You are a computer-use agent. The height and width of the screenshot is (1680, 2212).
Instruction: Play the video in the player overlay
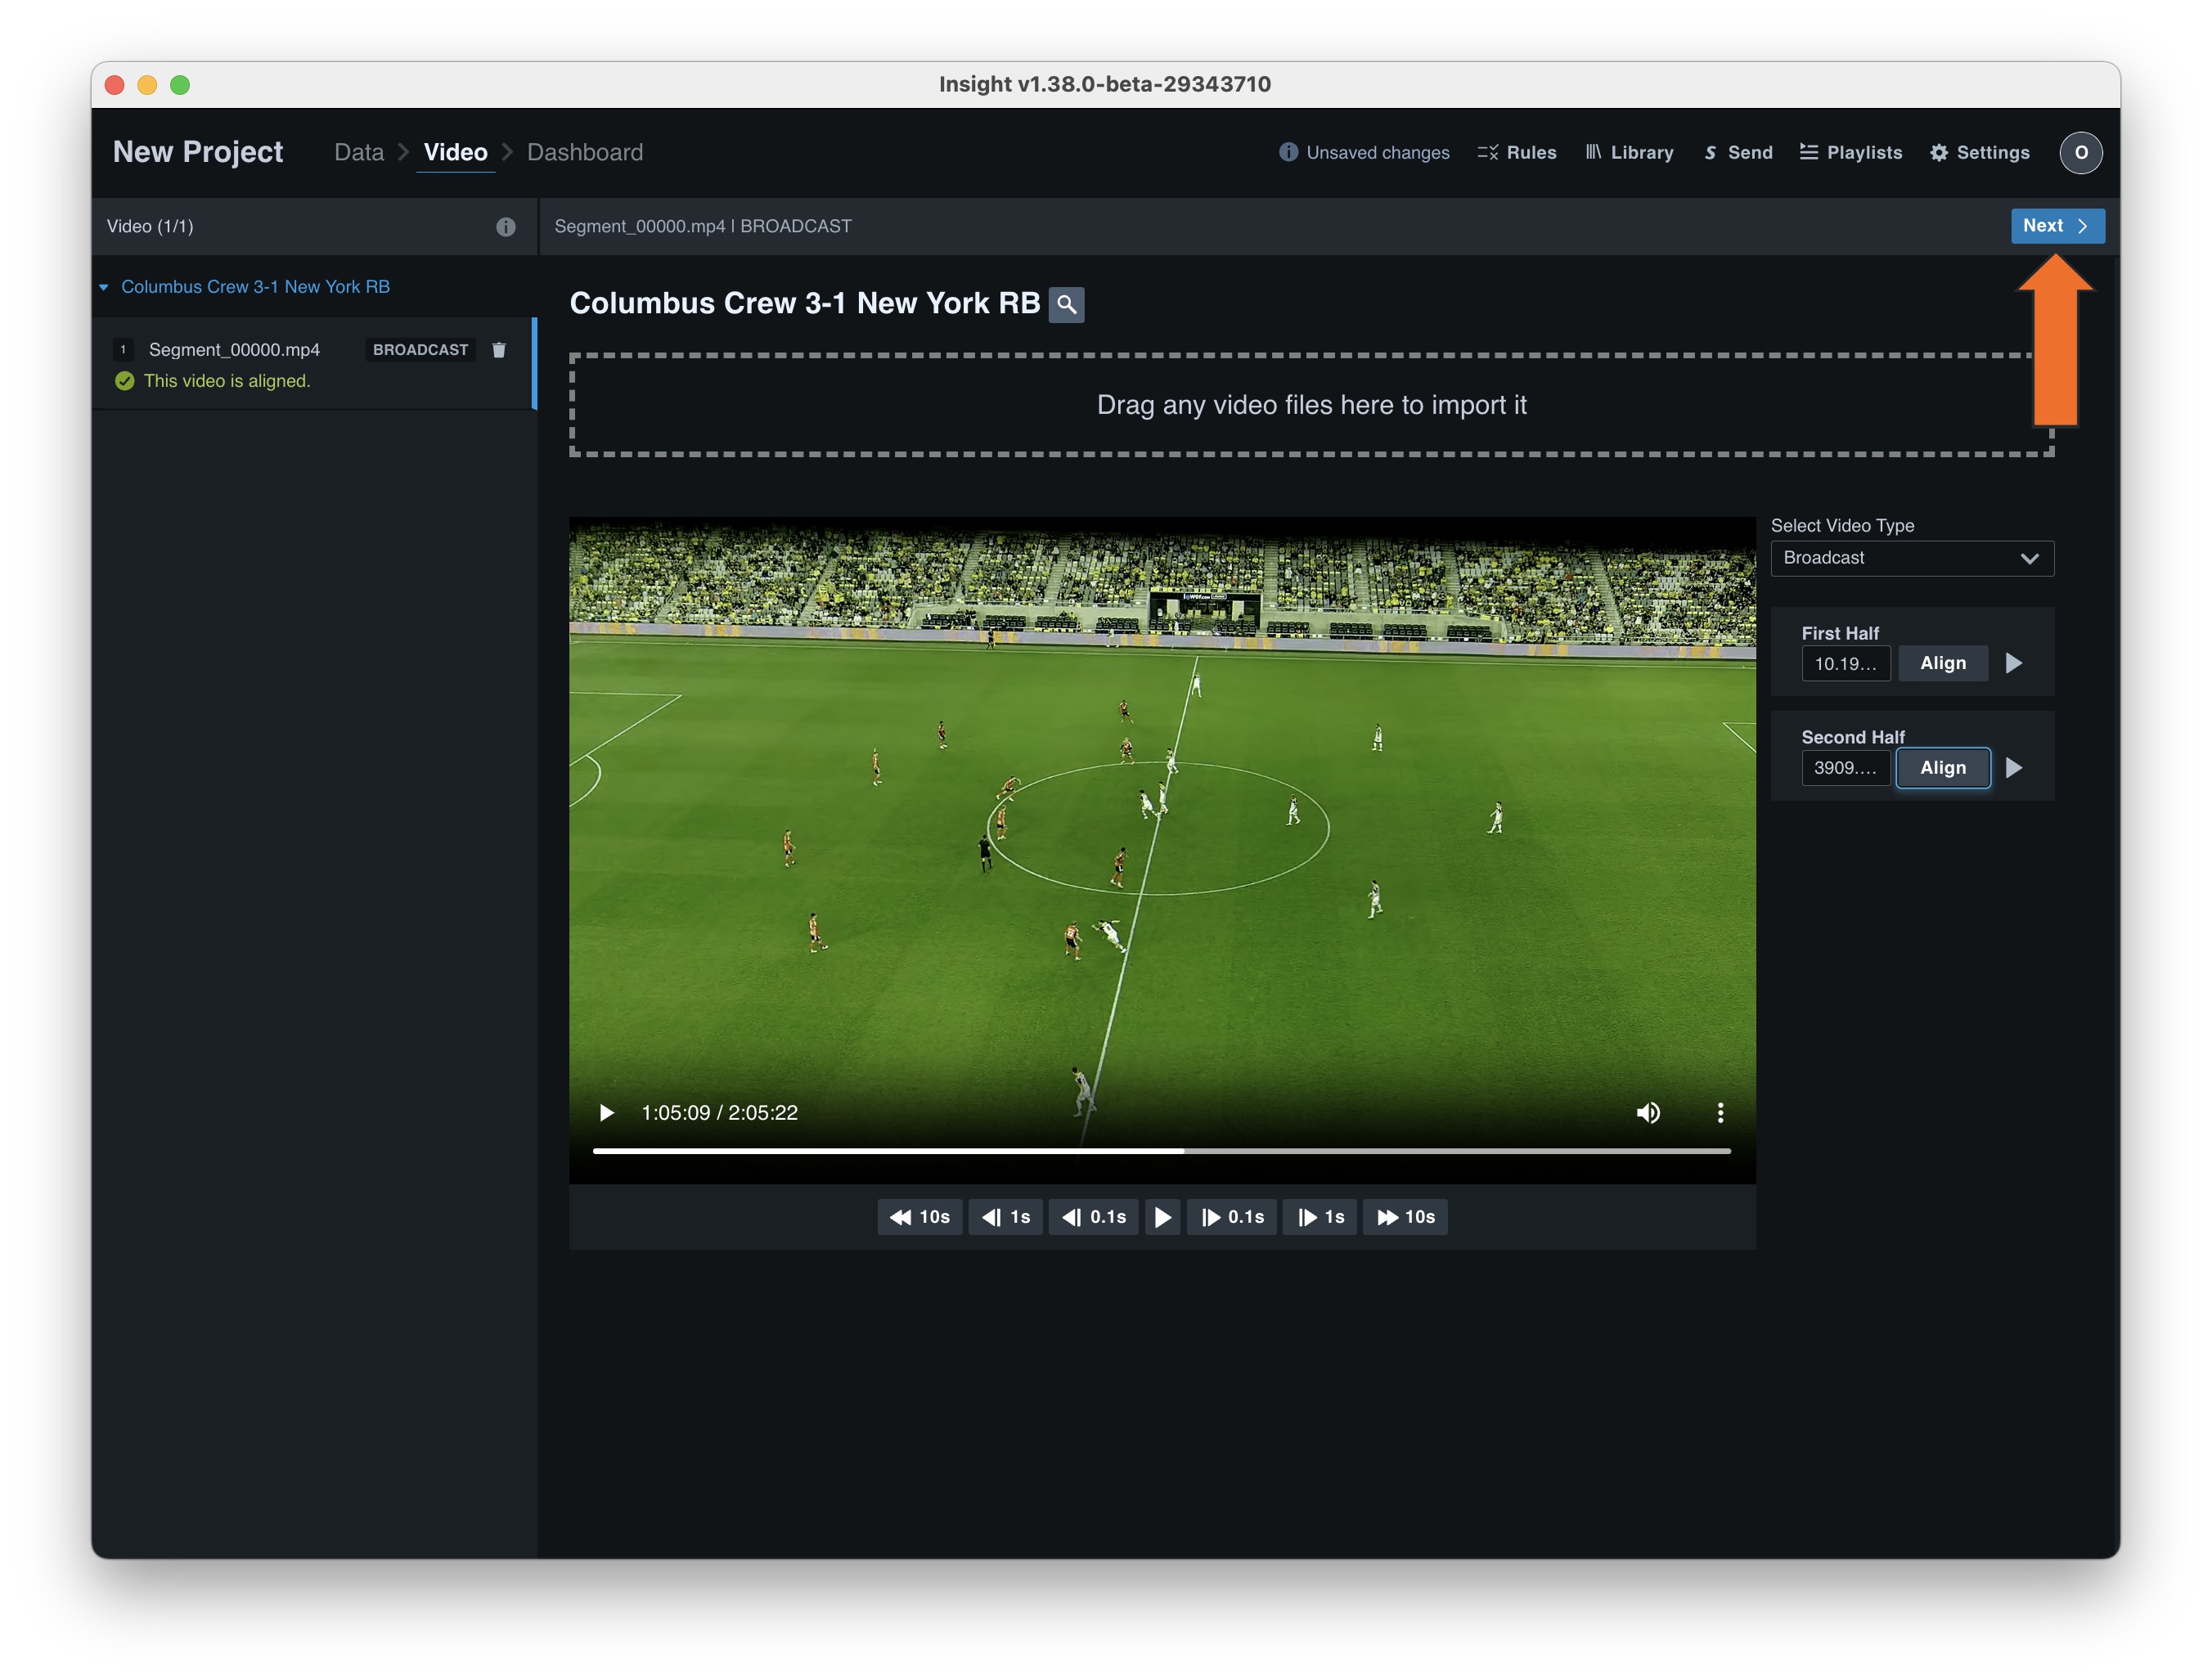pyautogui.click(x=606, y=1113)
